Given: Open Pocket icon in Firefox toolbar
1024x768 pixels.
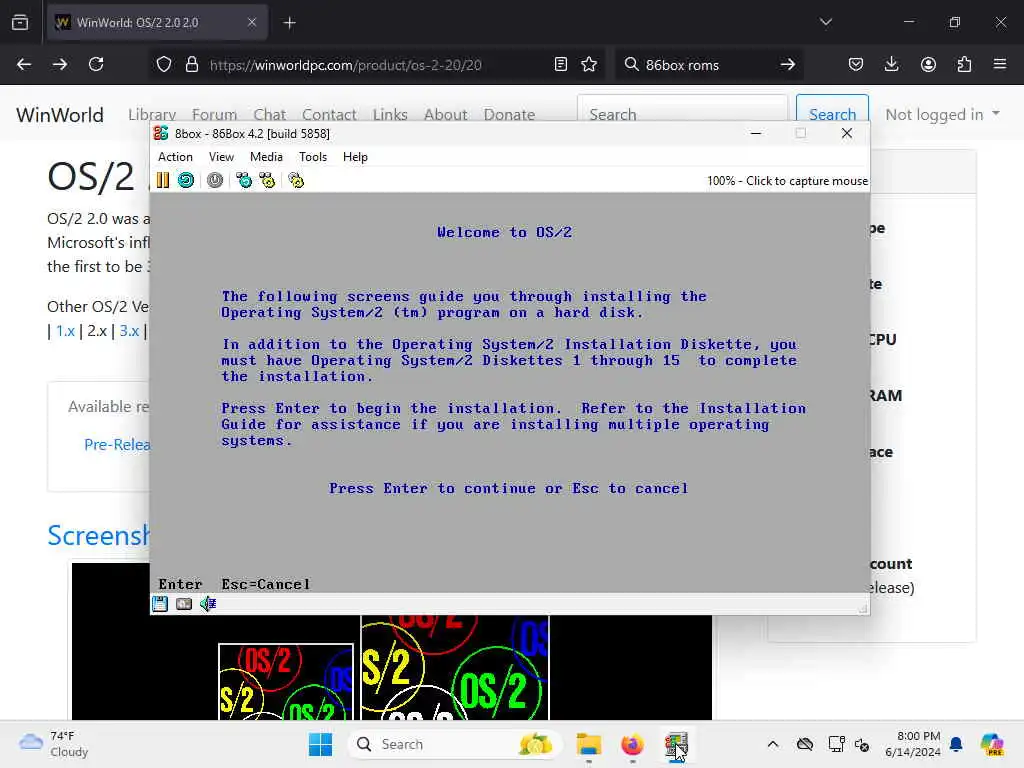Looking at the screenshot, I should click(856, 64).
